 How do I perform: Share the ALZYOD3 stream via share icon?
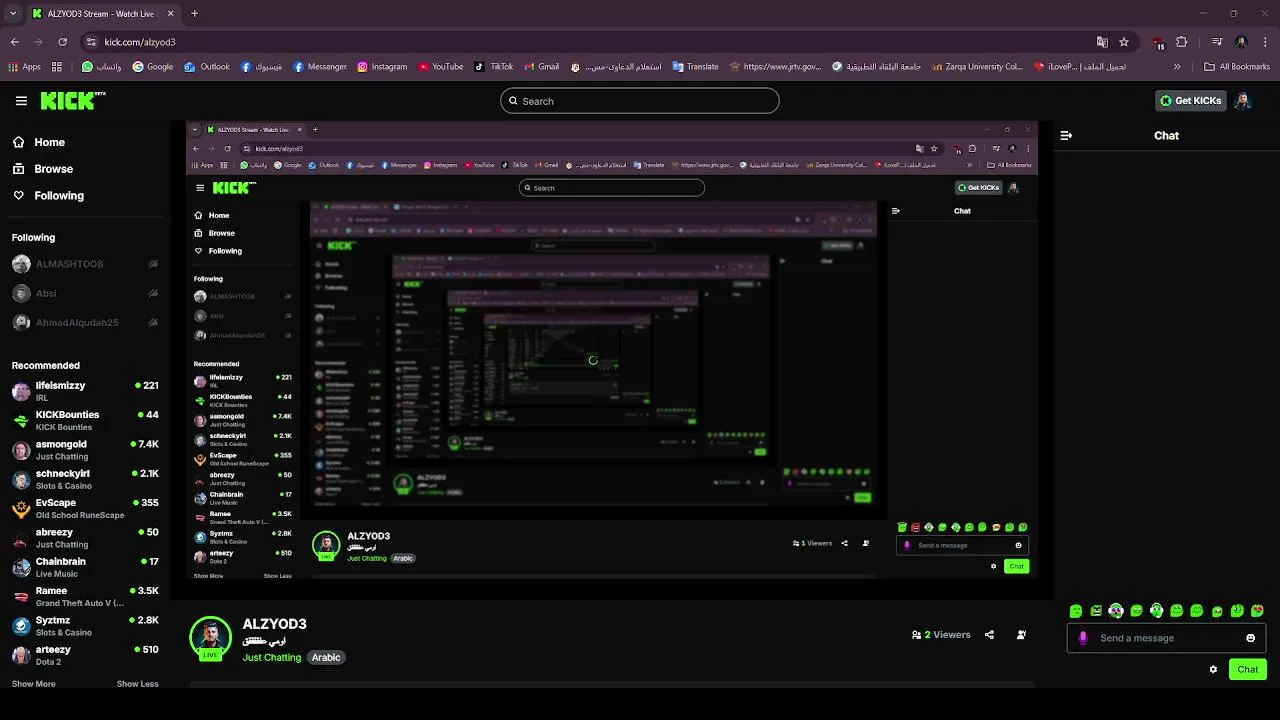pos(989,634)
